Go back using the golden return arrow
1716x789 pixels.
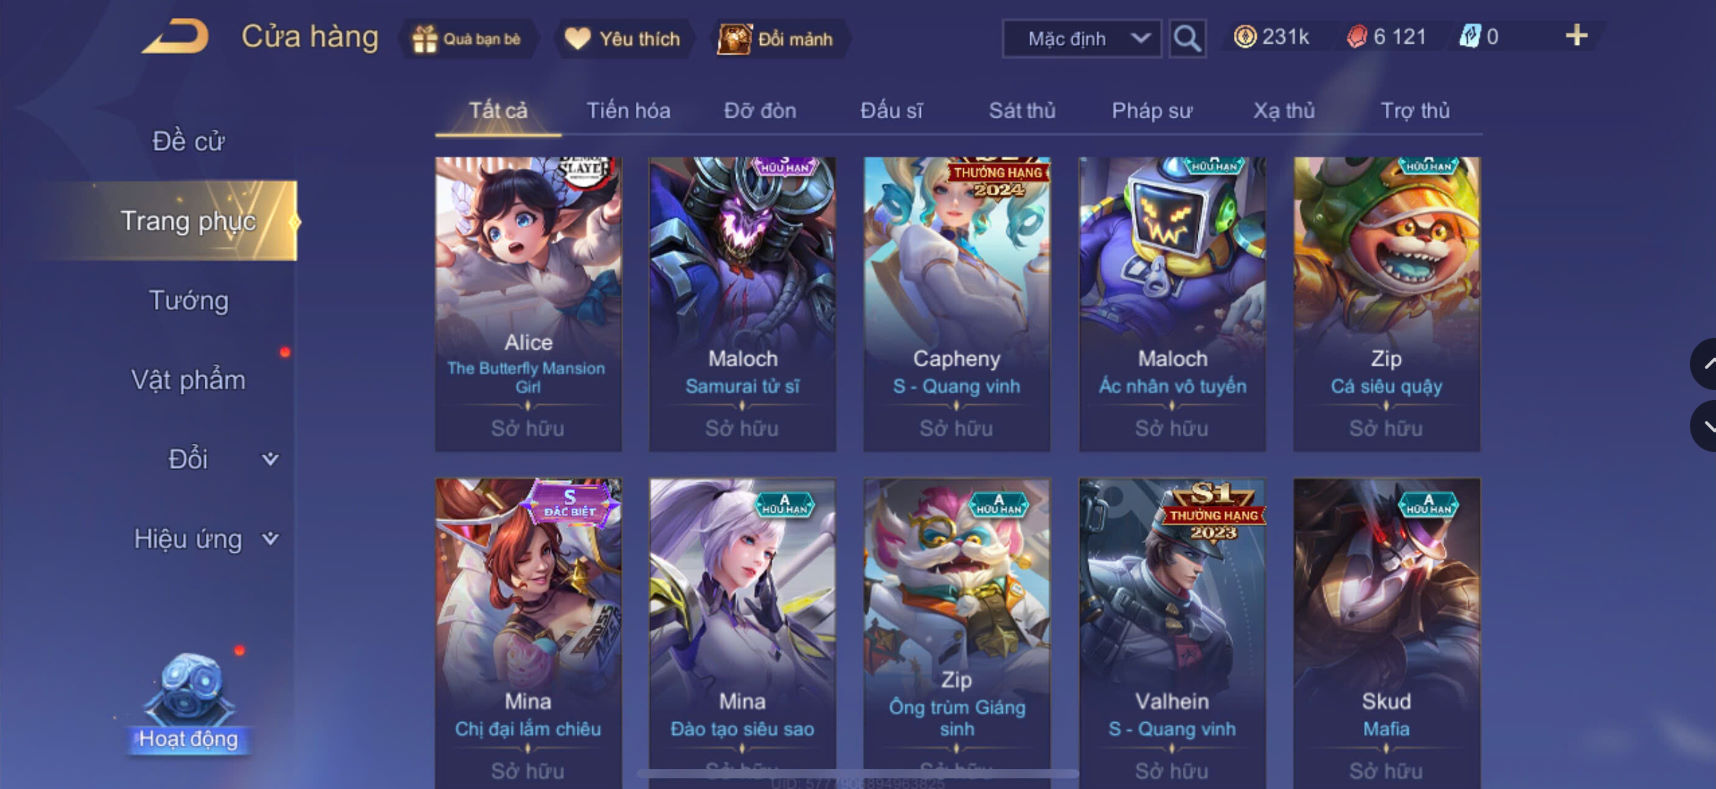pos(175,37)
